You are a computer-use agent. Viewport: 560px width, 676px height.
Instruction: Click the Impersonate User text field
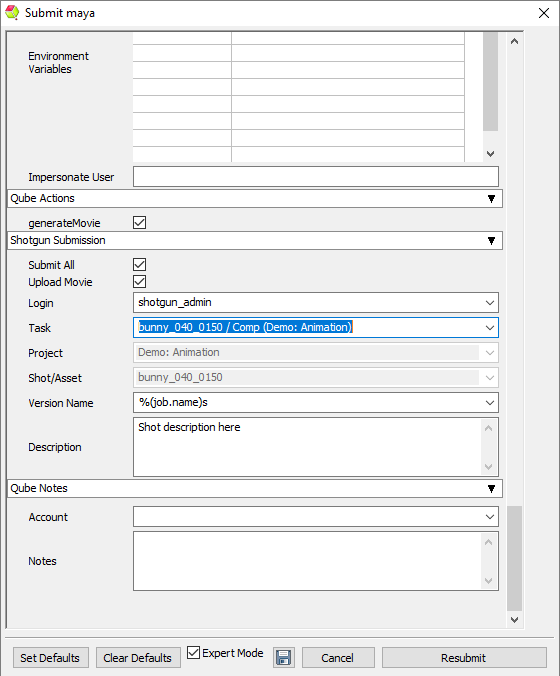click(x=316, y=177)
